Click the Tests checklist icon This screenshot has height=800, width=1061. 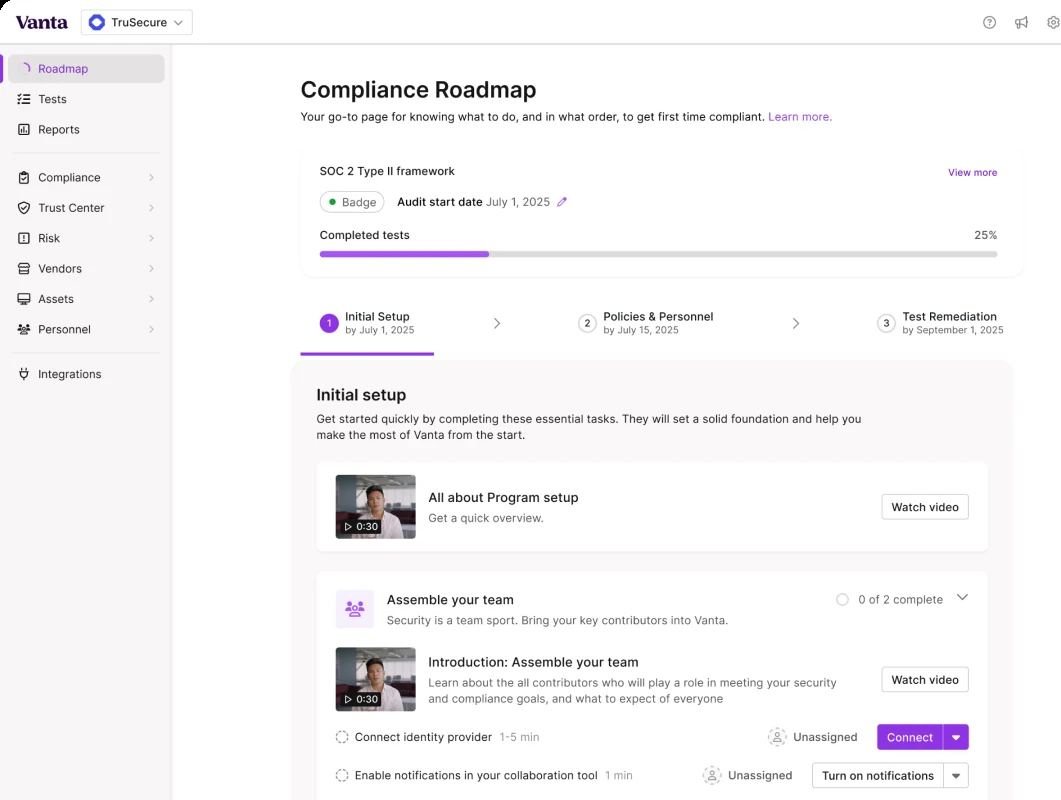[x=24, y=99]
